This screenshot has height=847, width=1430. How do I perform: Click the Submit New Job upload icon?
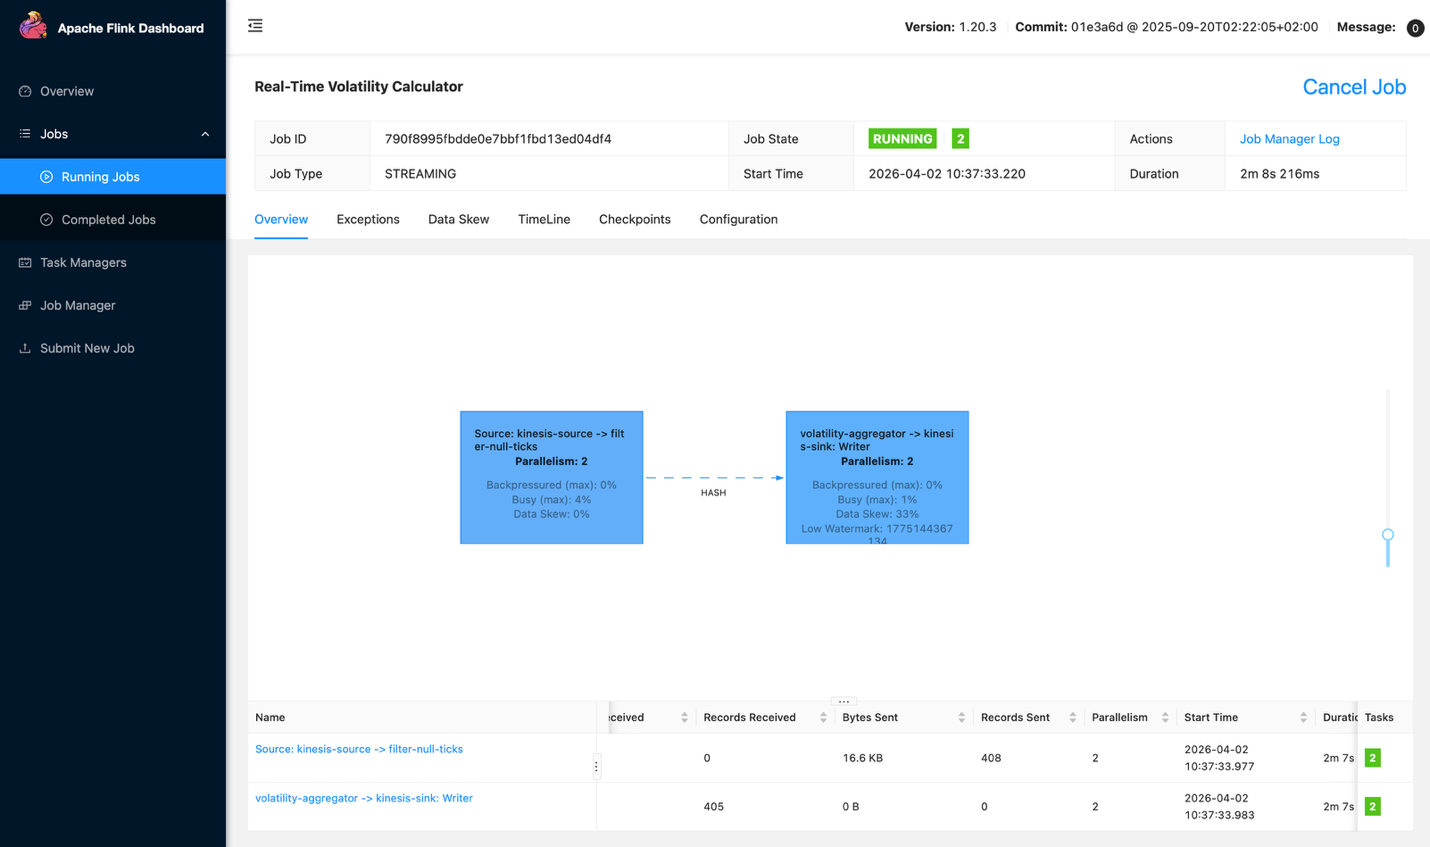[x=25, y=349]
